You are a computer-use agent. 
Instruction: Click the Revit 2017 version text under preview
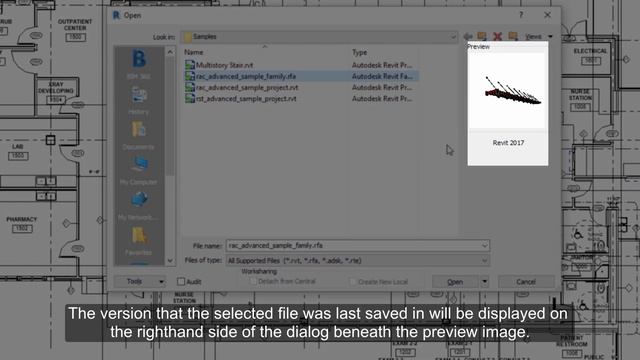click(508, 143)
